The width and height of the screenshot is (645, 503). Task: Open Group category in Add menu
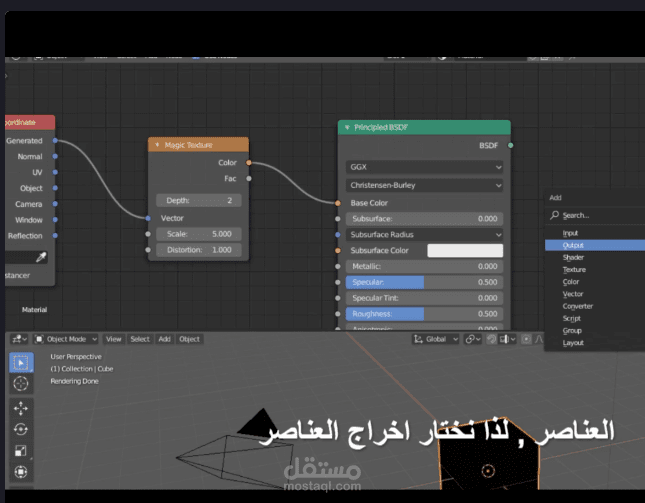[595, 331]
